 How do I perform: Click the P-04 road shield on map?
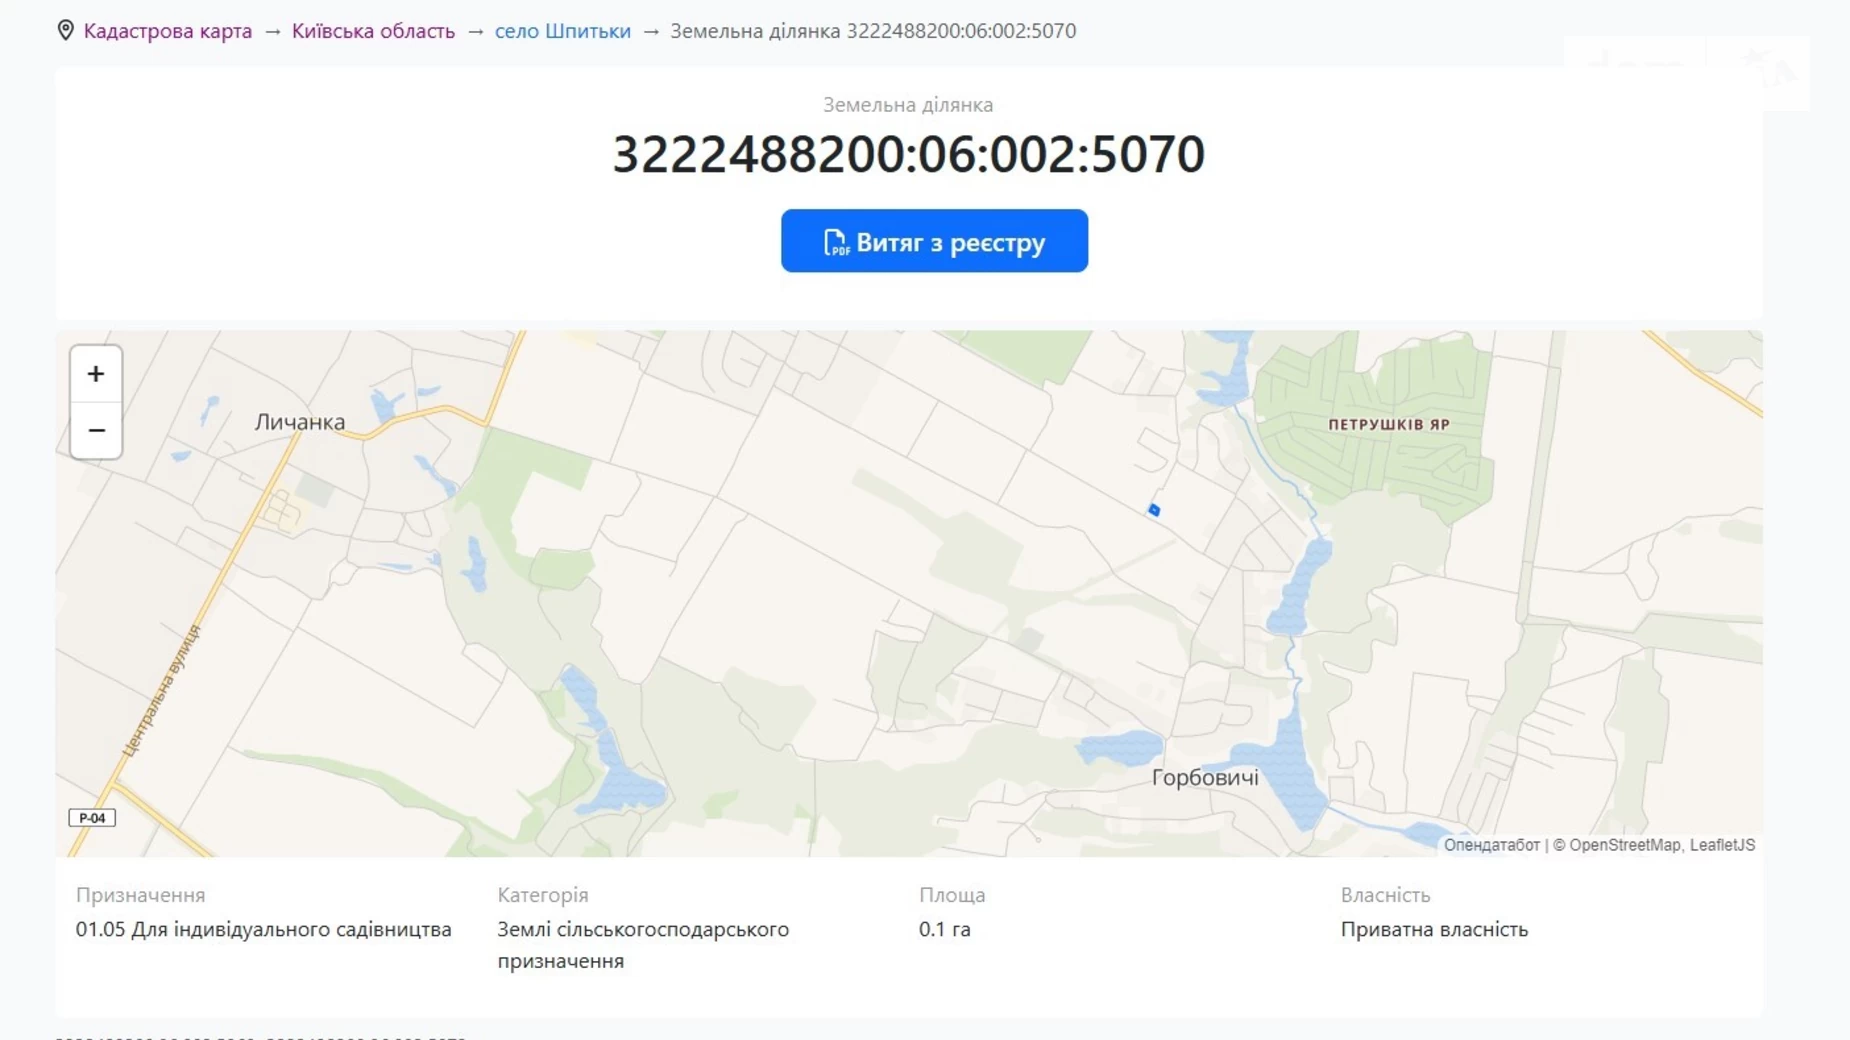tap(92, 818)
